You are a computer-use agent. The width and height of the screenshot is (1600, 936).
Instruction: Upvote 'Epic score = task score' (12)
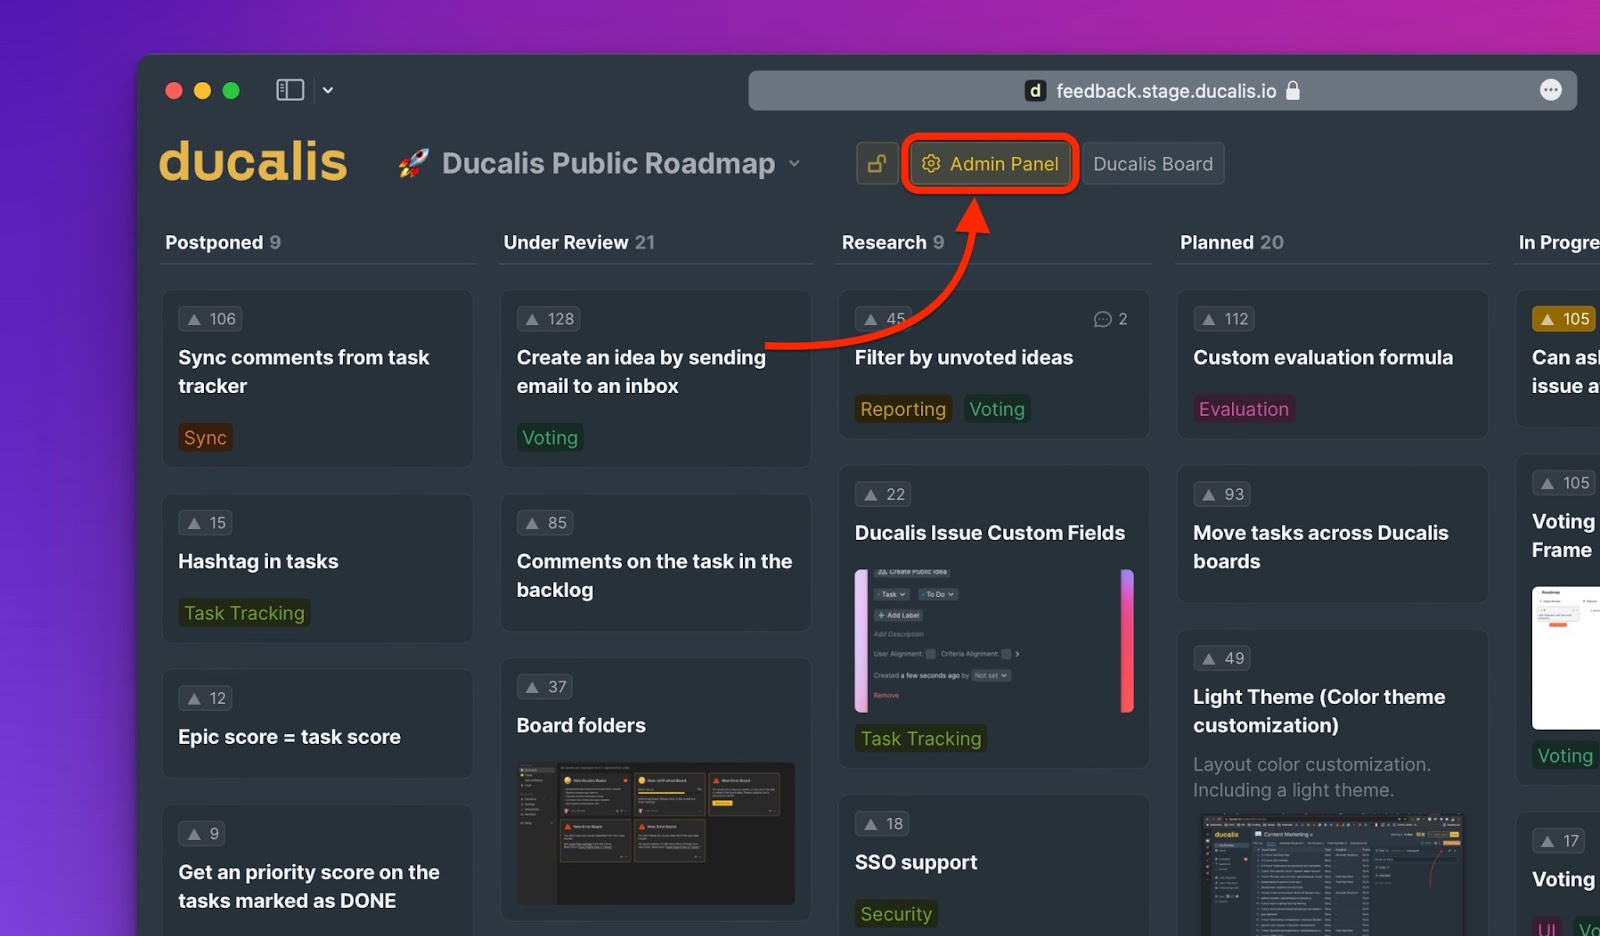pos(205,698)
